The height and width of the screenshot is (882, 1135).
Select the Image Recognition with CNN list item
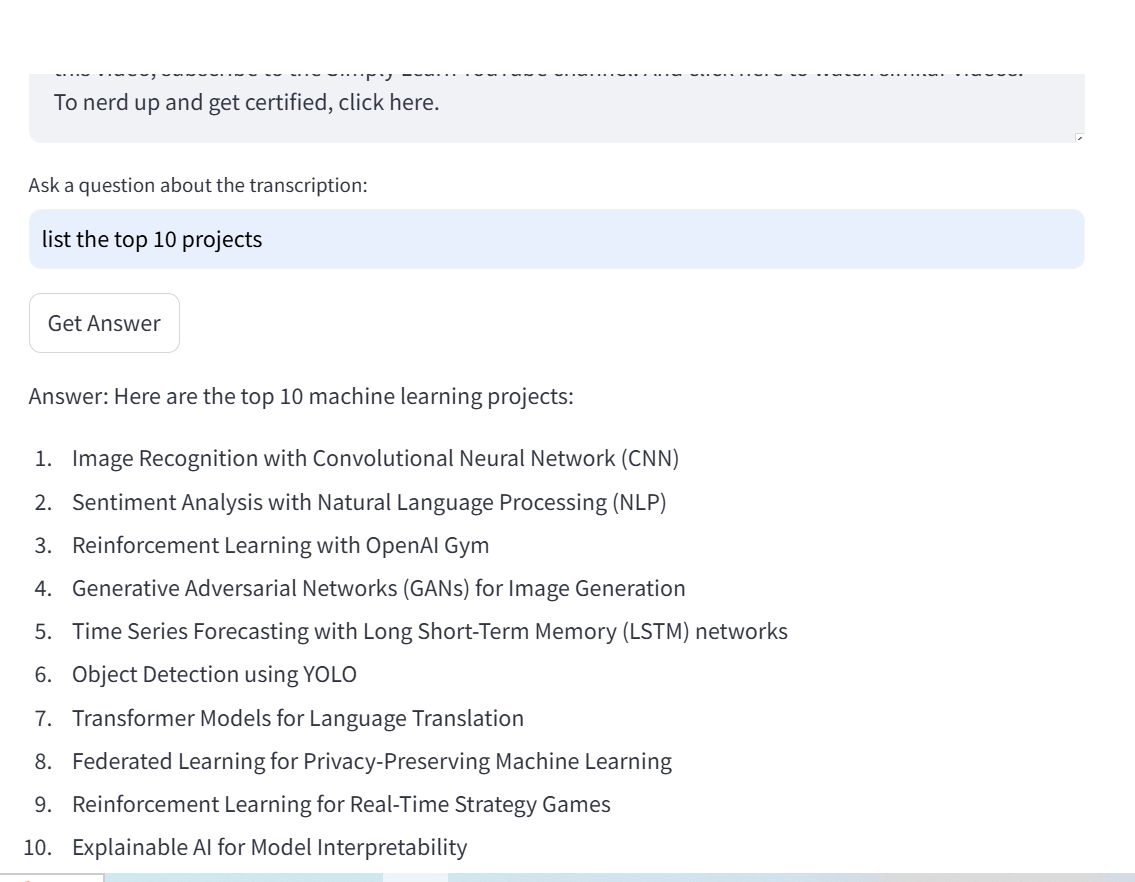tap(375, 458)
